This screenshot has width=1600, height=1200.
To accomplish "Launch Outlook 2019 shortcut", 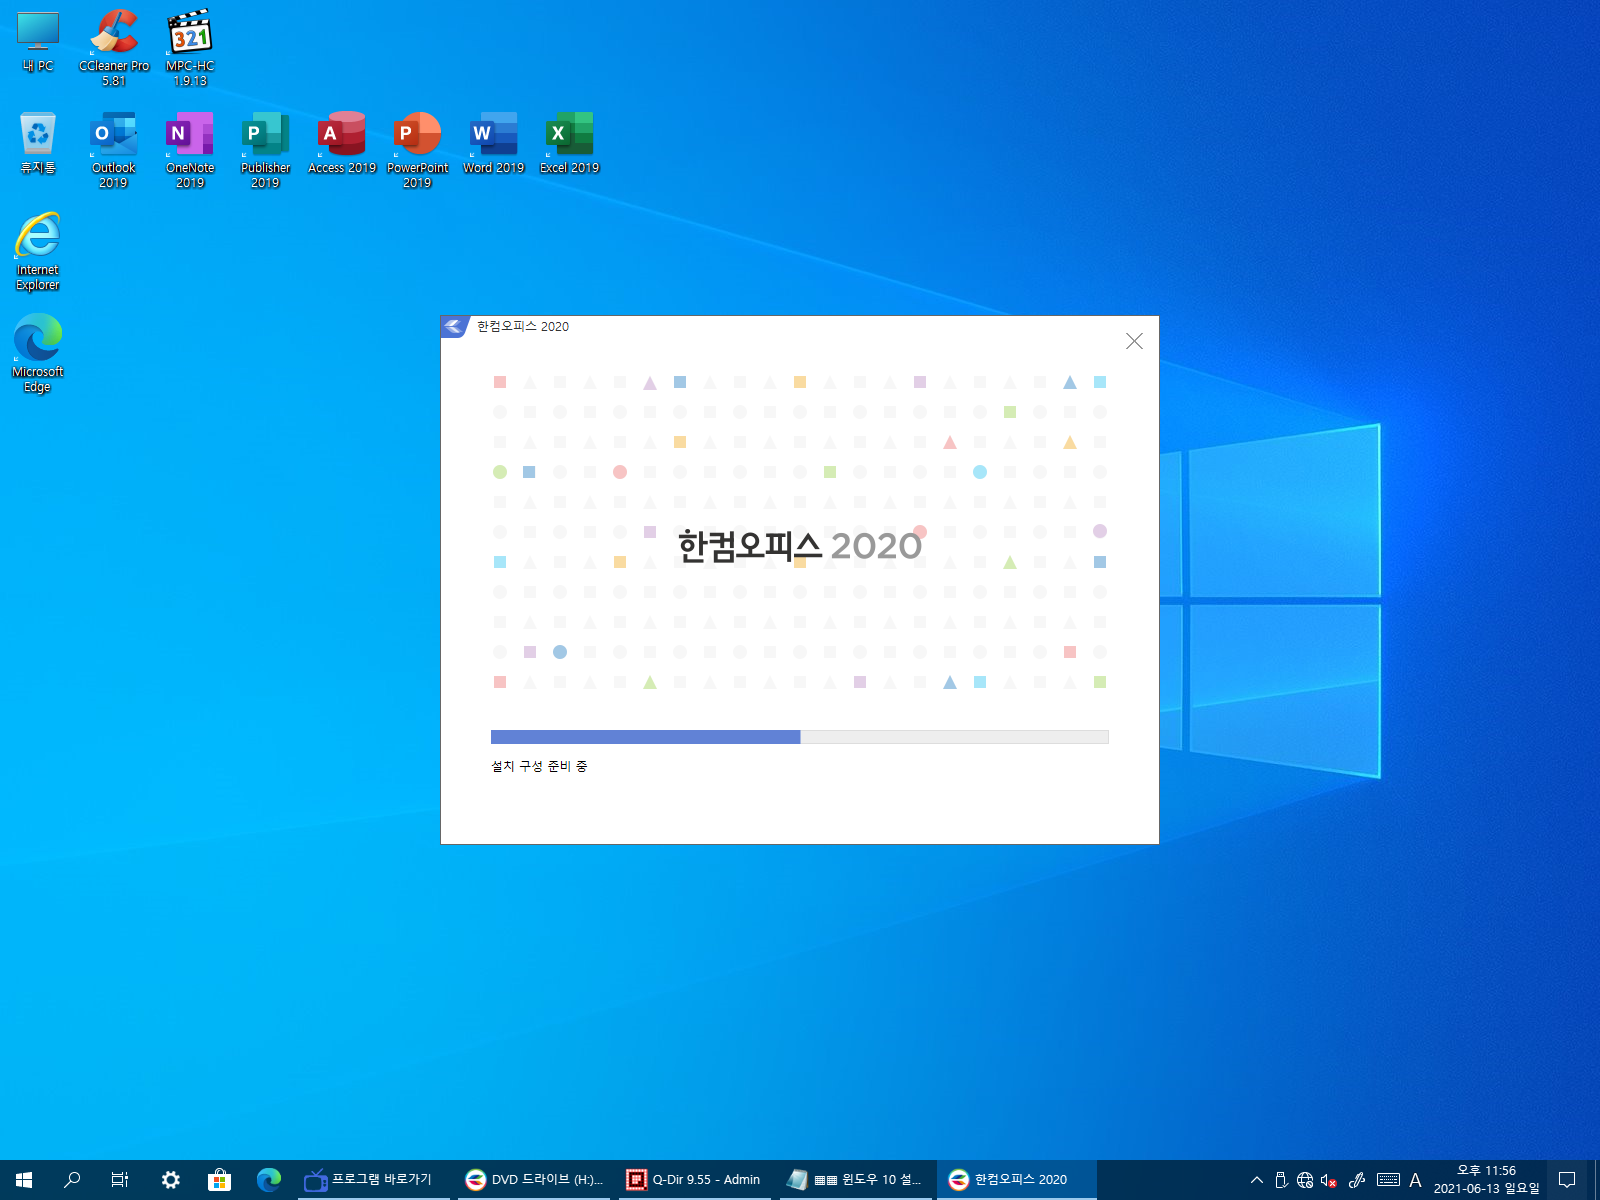I will pyautogui.click(x=114, y=150).
